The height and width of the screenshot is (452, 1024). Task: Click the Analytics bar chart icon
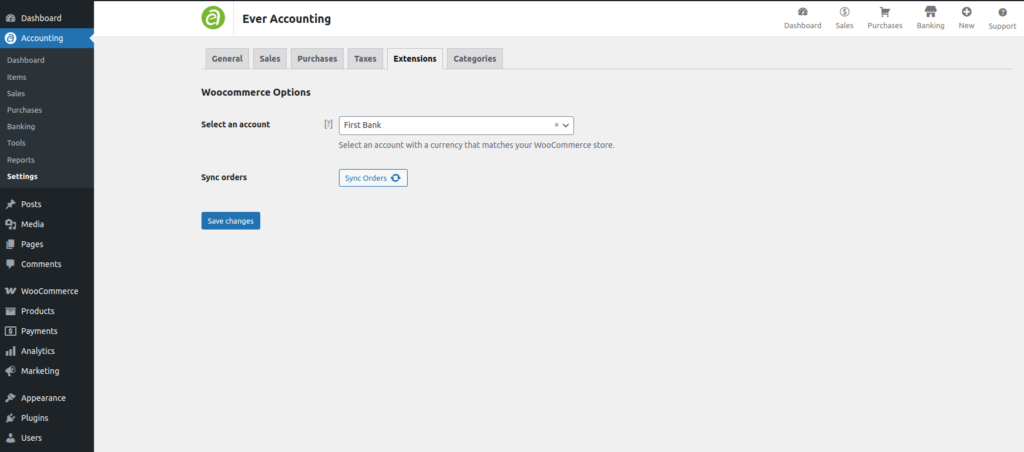click(10, 351)
